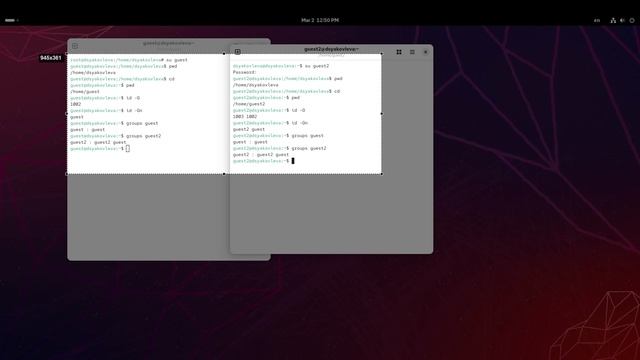640x360 pixels.
Task: Open hamburger menu in guest2 terminal
Action: click(412, 52)
